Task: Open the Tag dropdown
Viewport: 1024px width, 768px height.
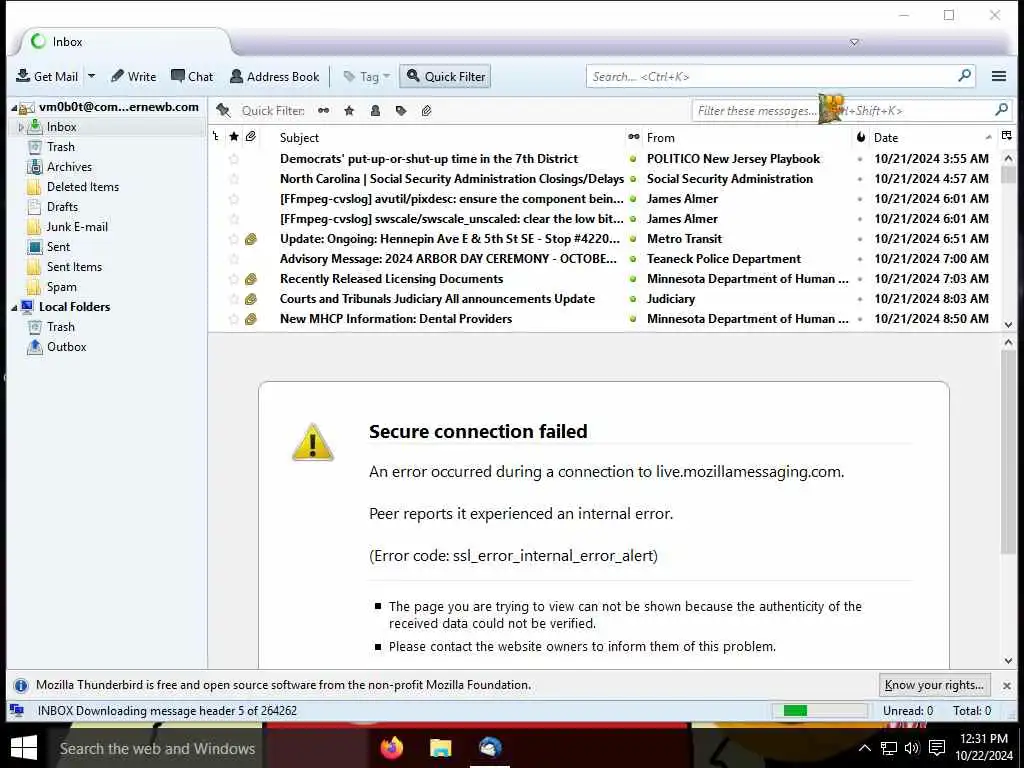Action: [366, 76]
